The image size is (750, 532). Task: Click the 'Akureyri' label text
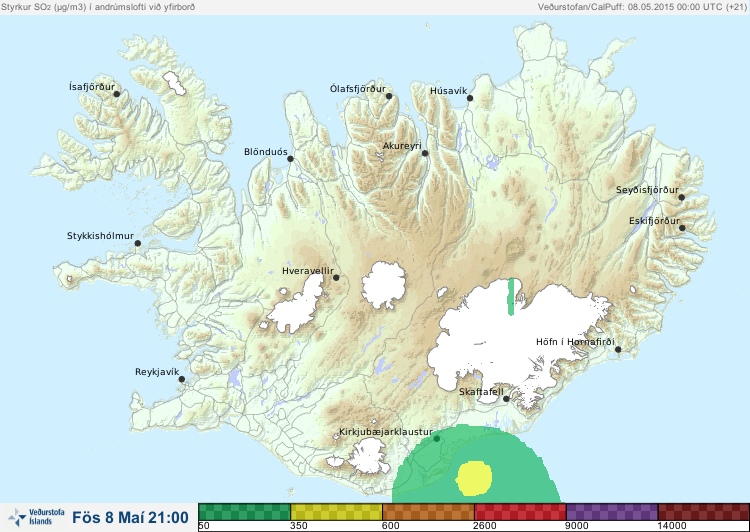point(402,146)
